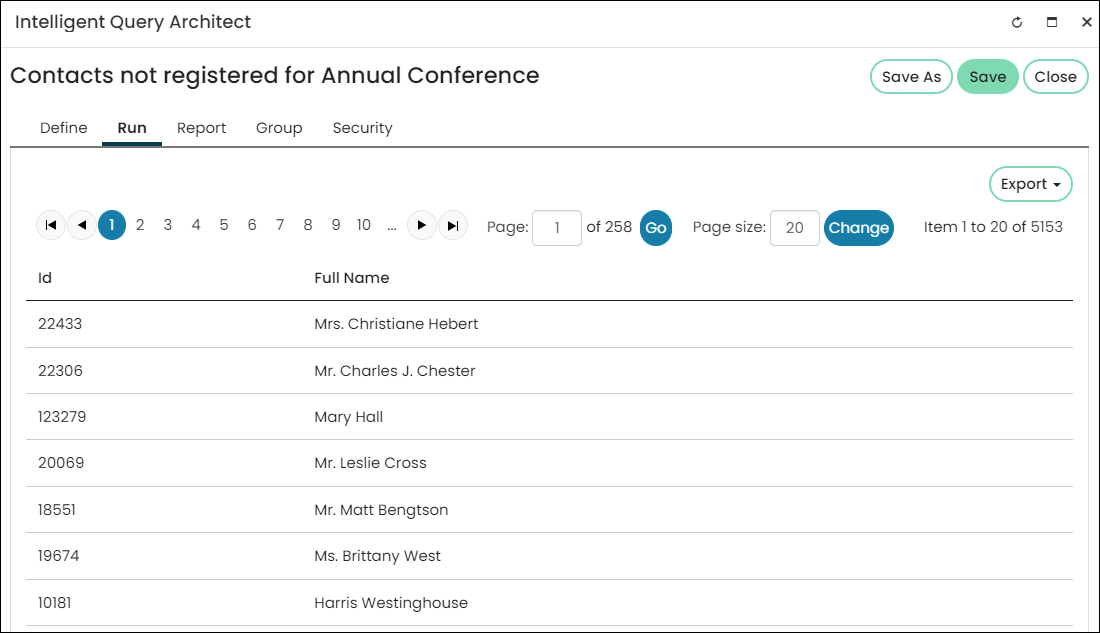
Task: Click the Id column header
Action: (45, 278)
